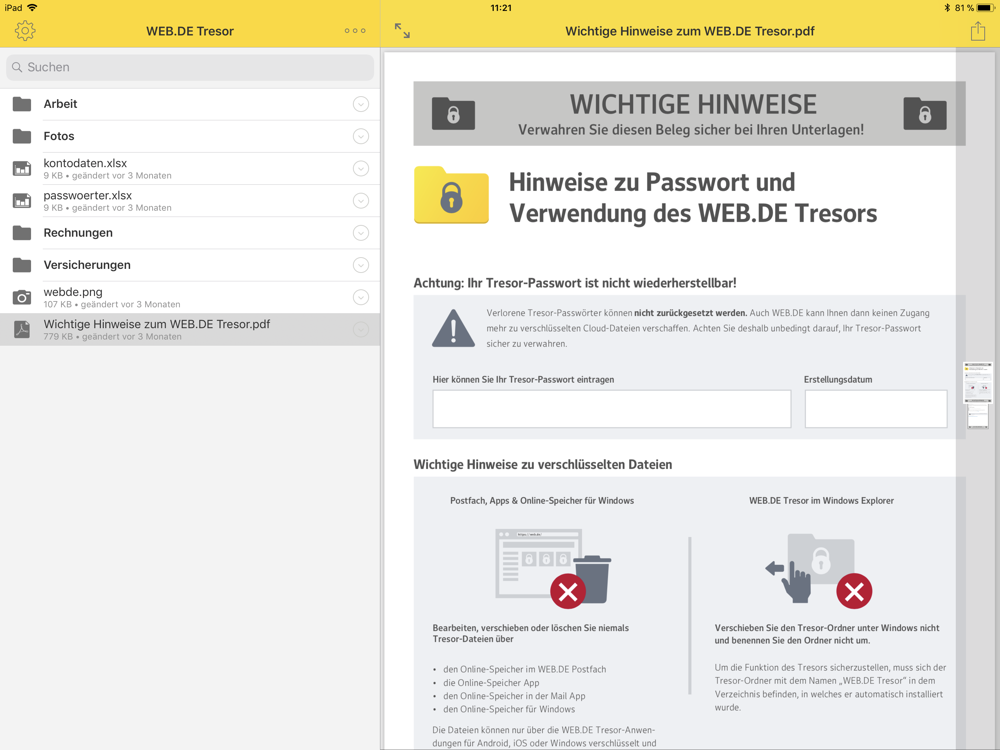The width and height of the screenshot is (1000, 750).
Task: Click the Erstellungsdatum field in PDF
Action: pos(876,409)
